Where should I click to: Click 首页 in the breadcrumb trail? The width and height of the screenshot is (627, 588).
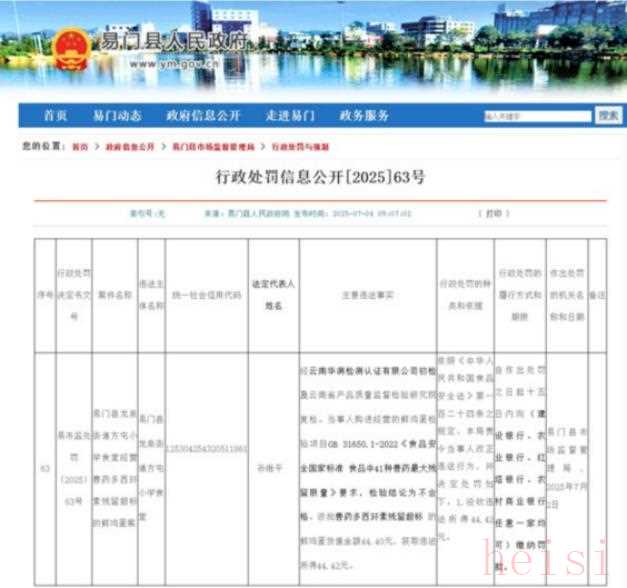[x=79, y=146]
